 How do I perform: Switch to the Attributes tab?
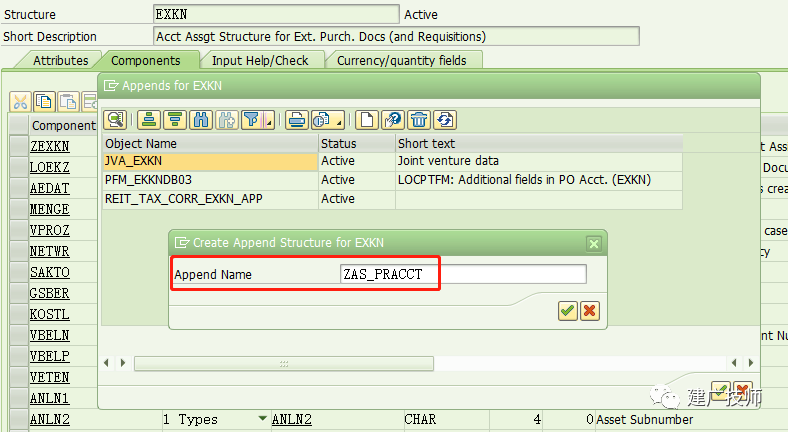(x=60, y=60)
